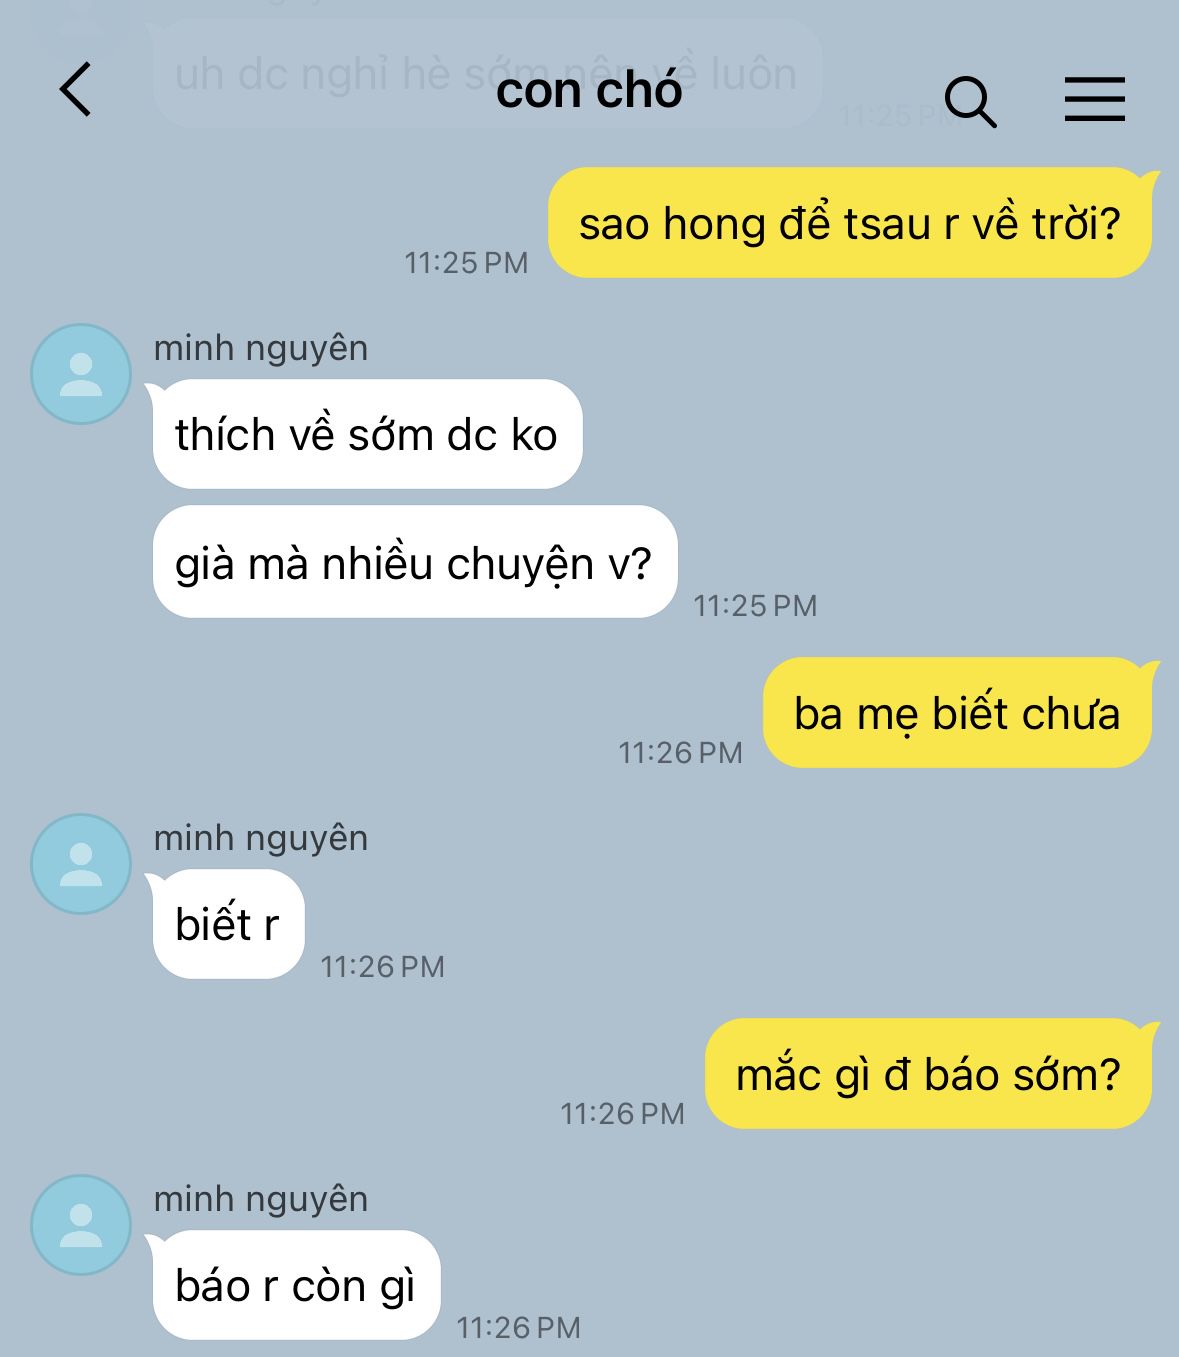This screenshot has width=1179, height=1357.
Task: Tap the 11:26 PM timestamp beside 'ba mẹ biết chưa'
Action: click(680, 753)
